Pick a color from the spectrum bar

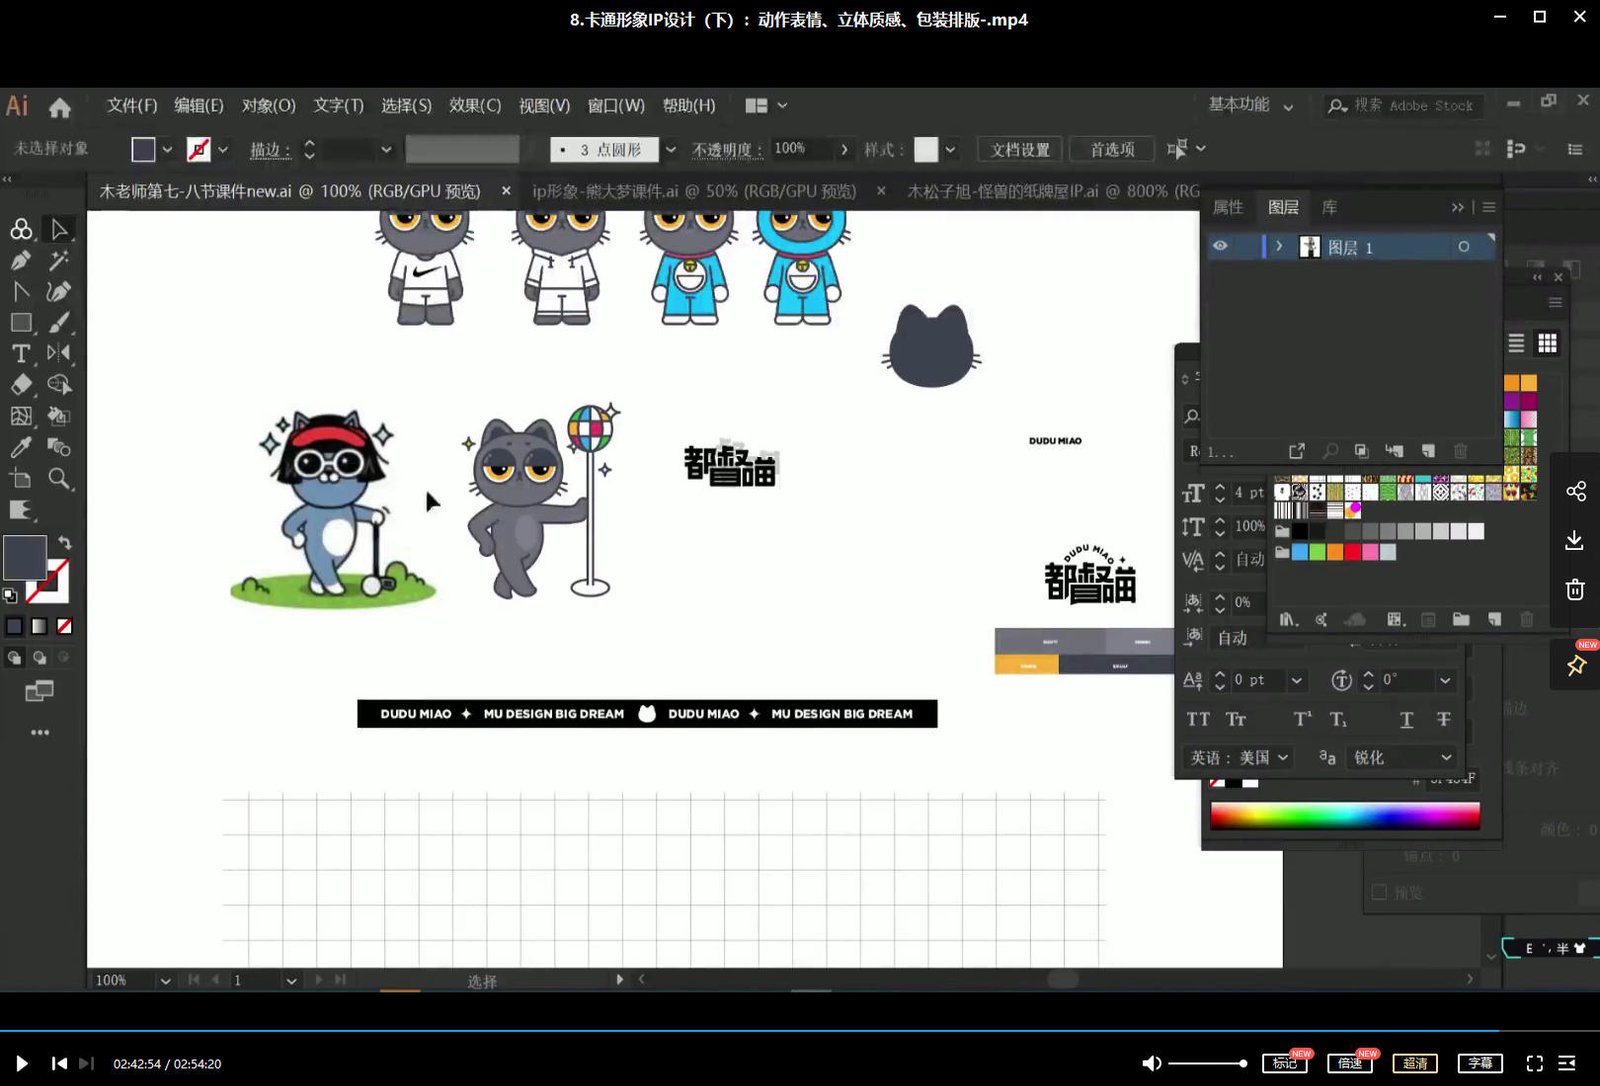coord(1344,816)
